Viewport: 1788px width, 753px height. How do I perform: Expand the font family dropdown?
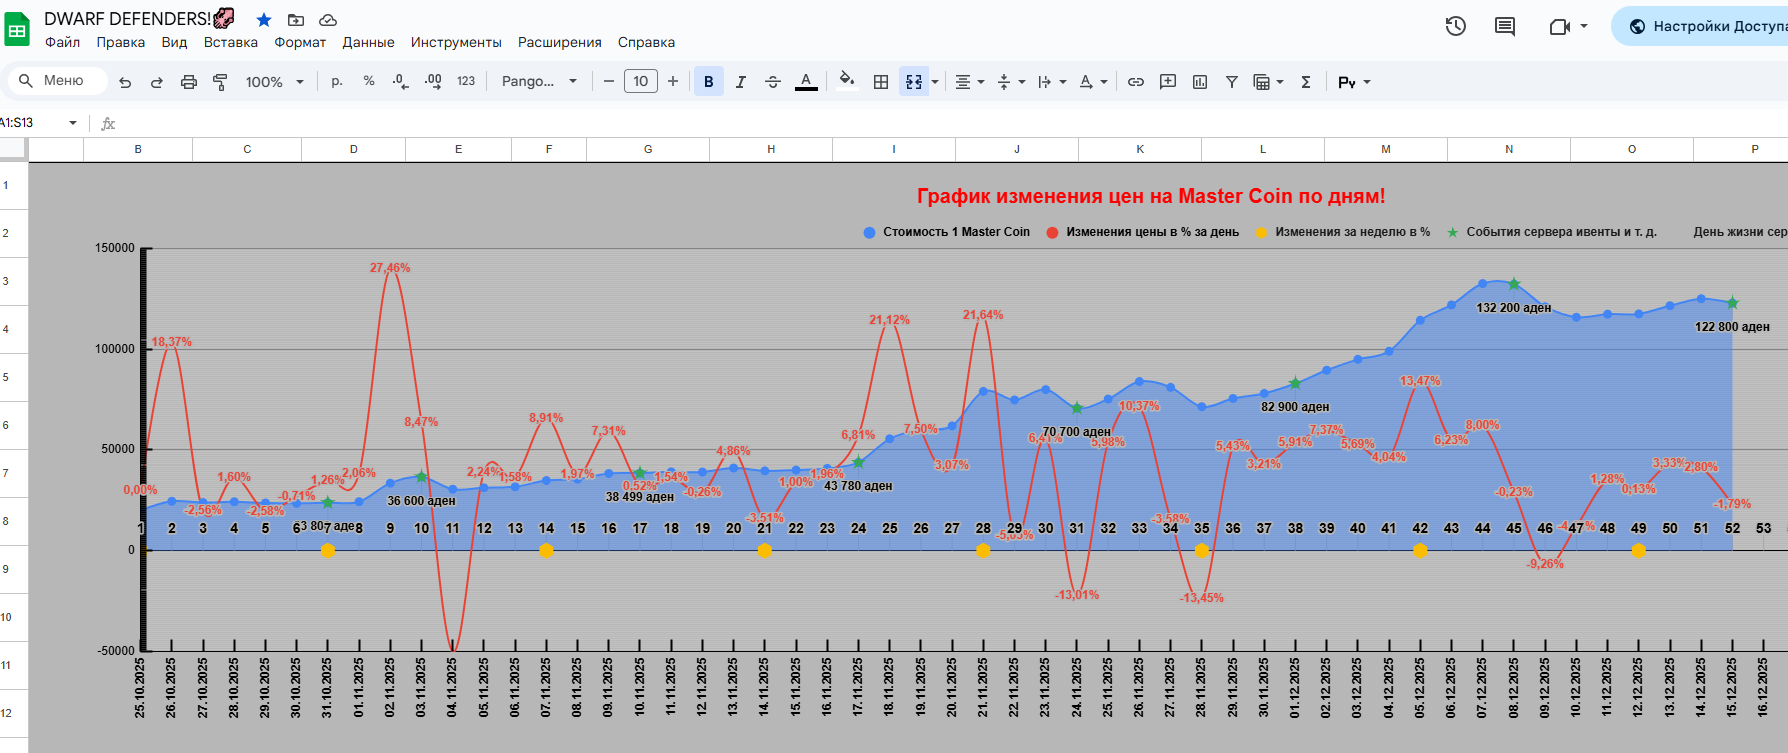click(x=540, y=82)
